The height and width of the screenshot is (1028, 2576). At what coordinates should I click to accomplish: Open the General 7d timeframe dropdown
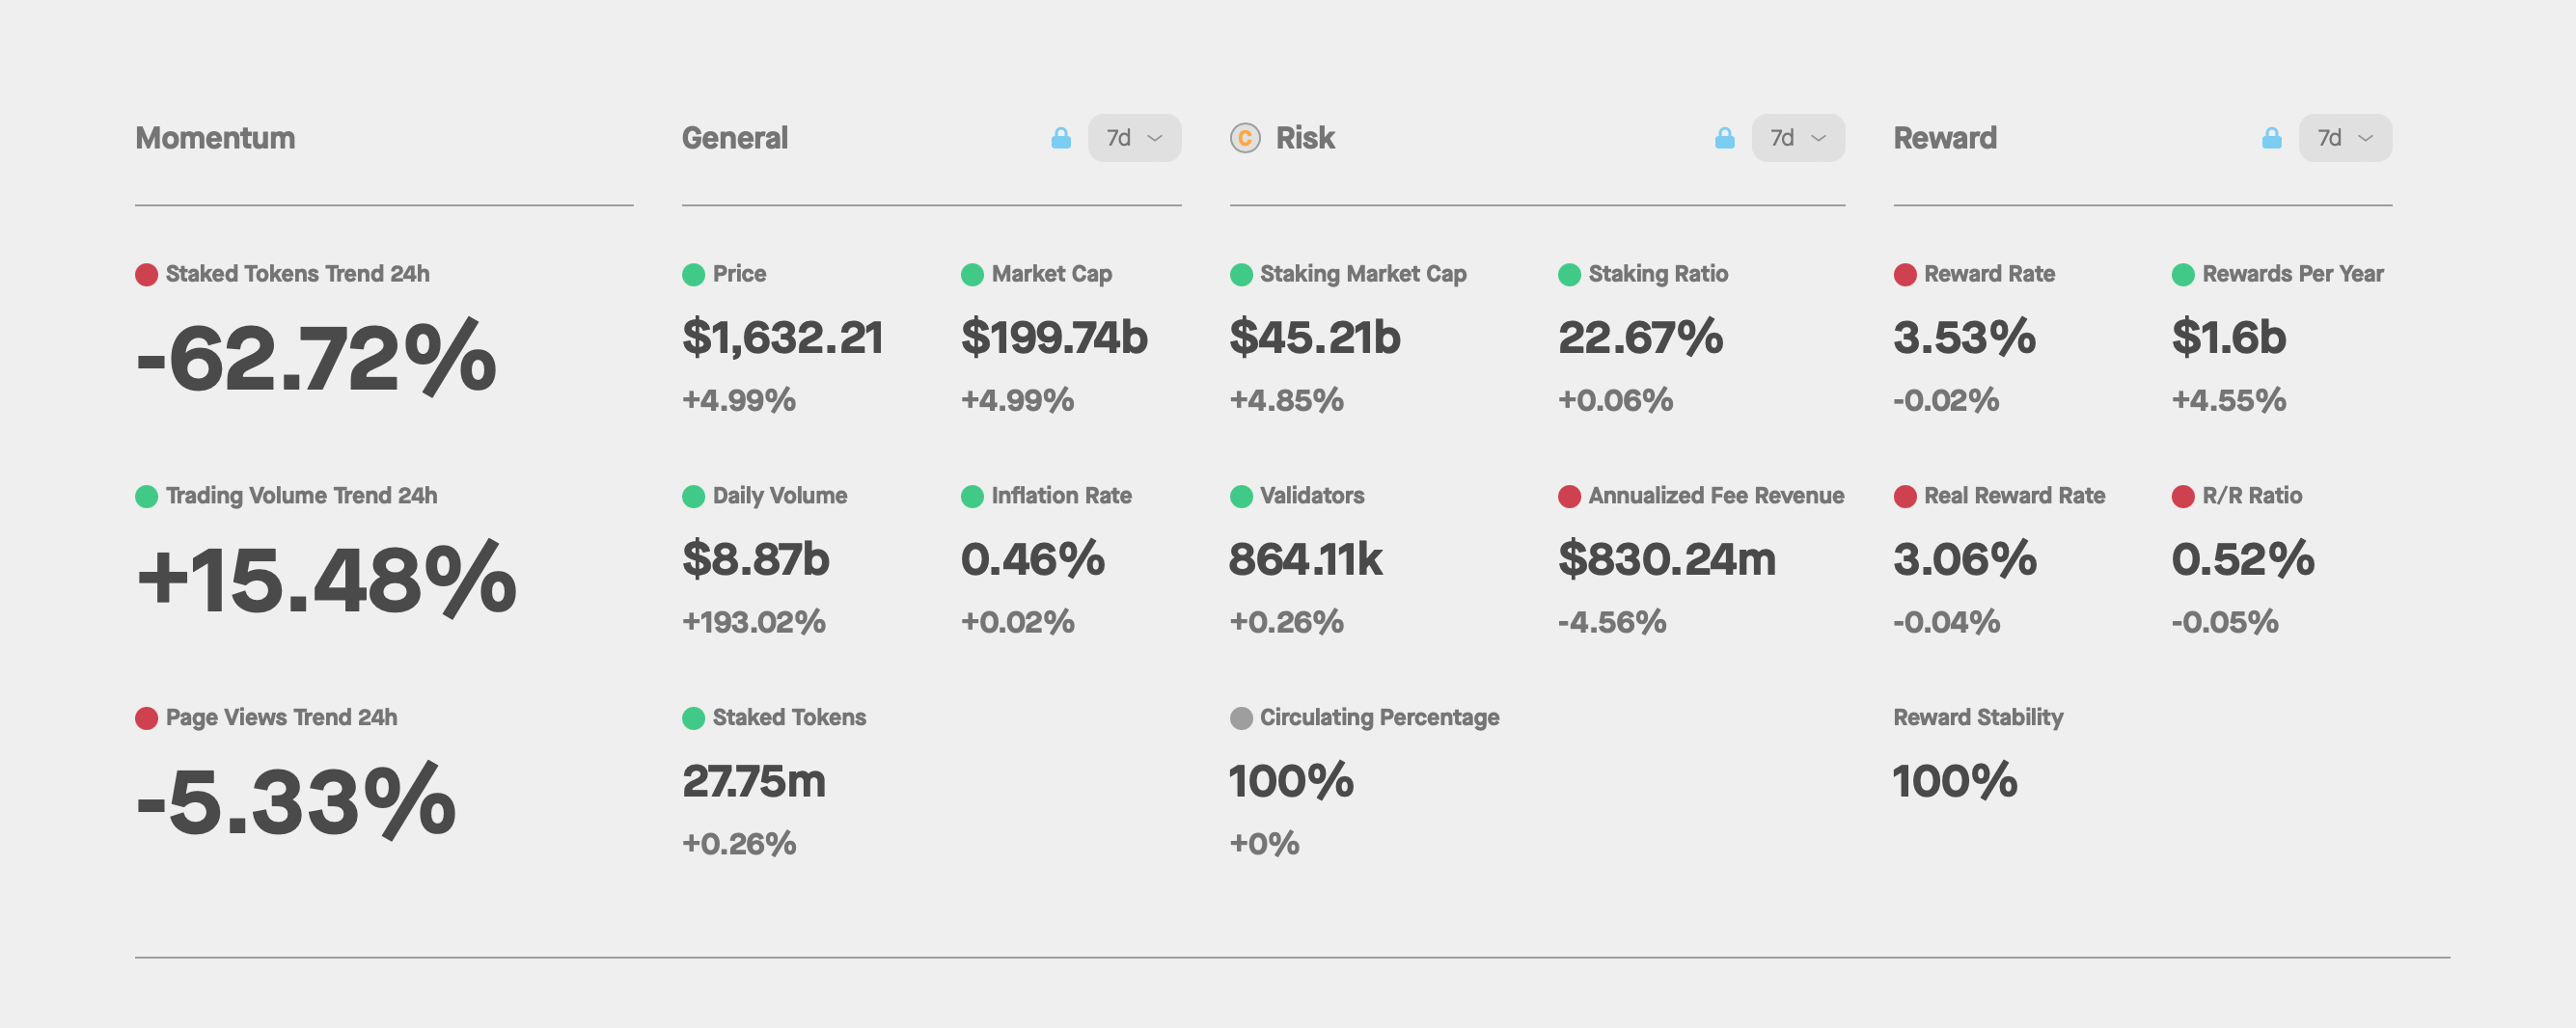click(1134, 138)
